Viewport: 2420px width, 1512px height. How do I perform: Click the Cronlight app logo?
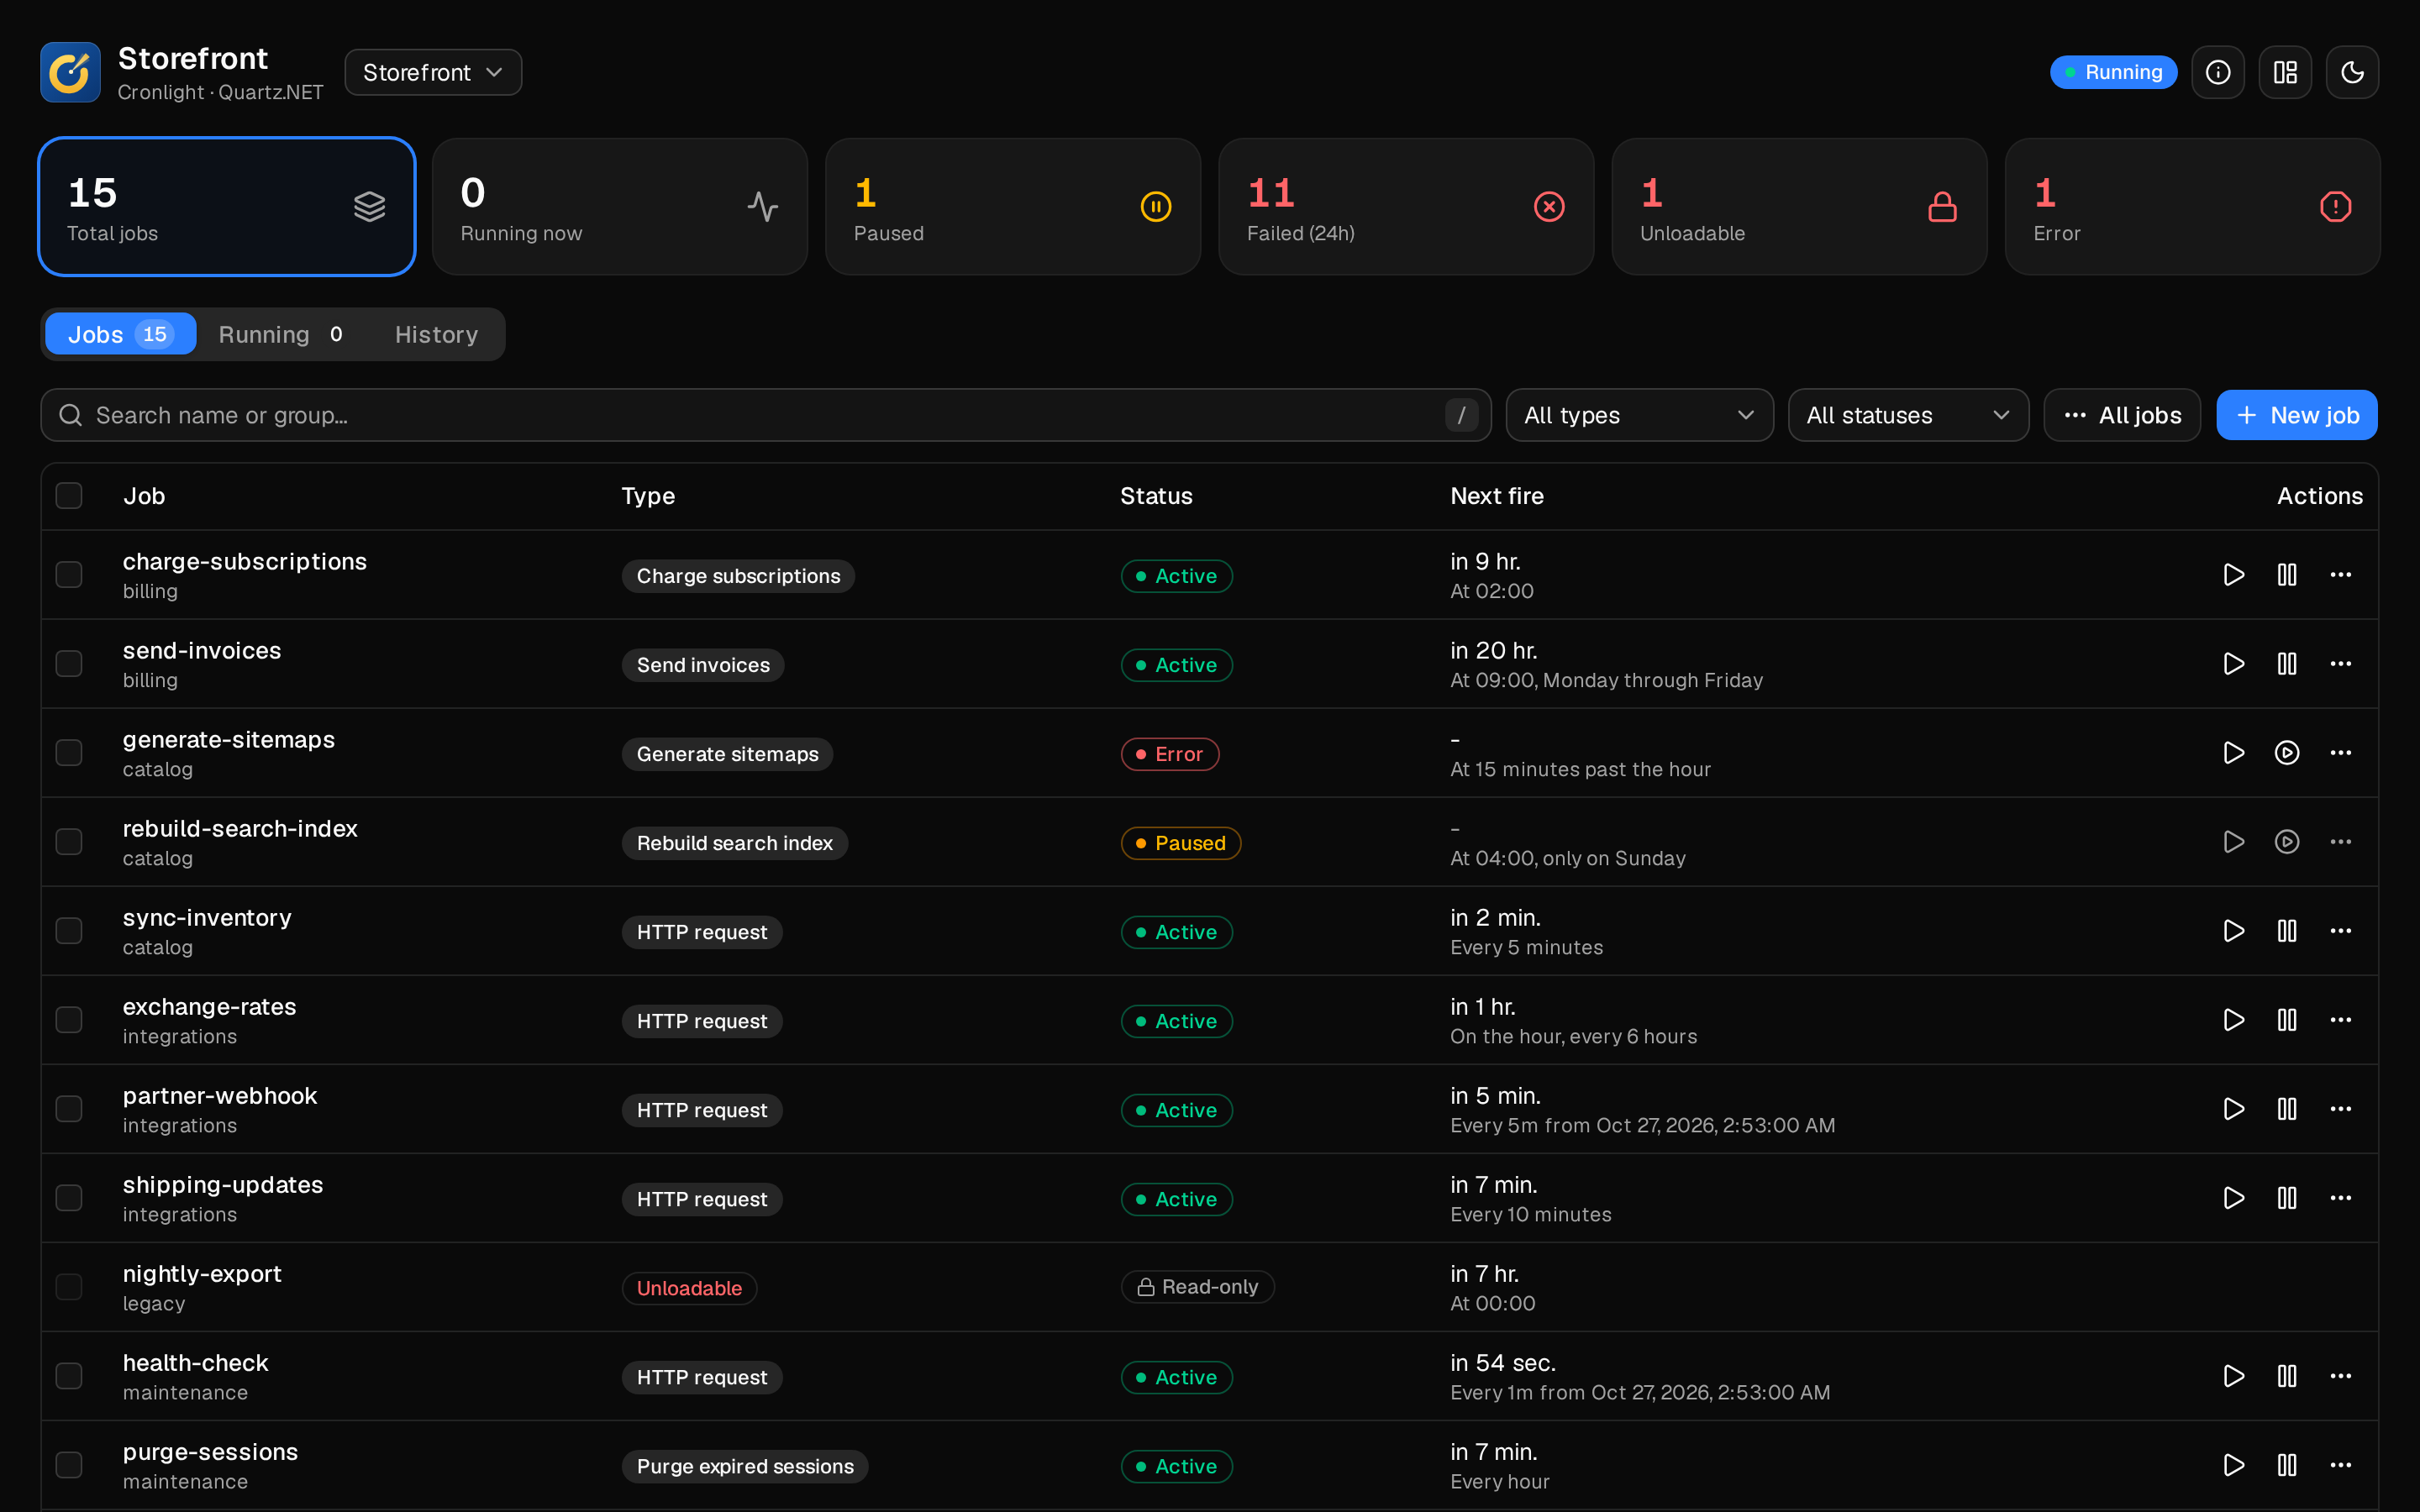[70, 72]
